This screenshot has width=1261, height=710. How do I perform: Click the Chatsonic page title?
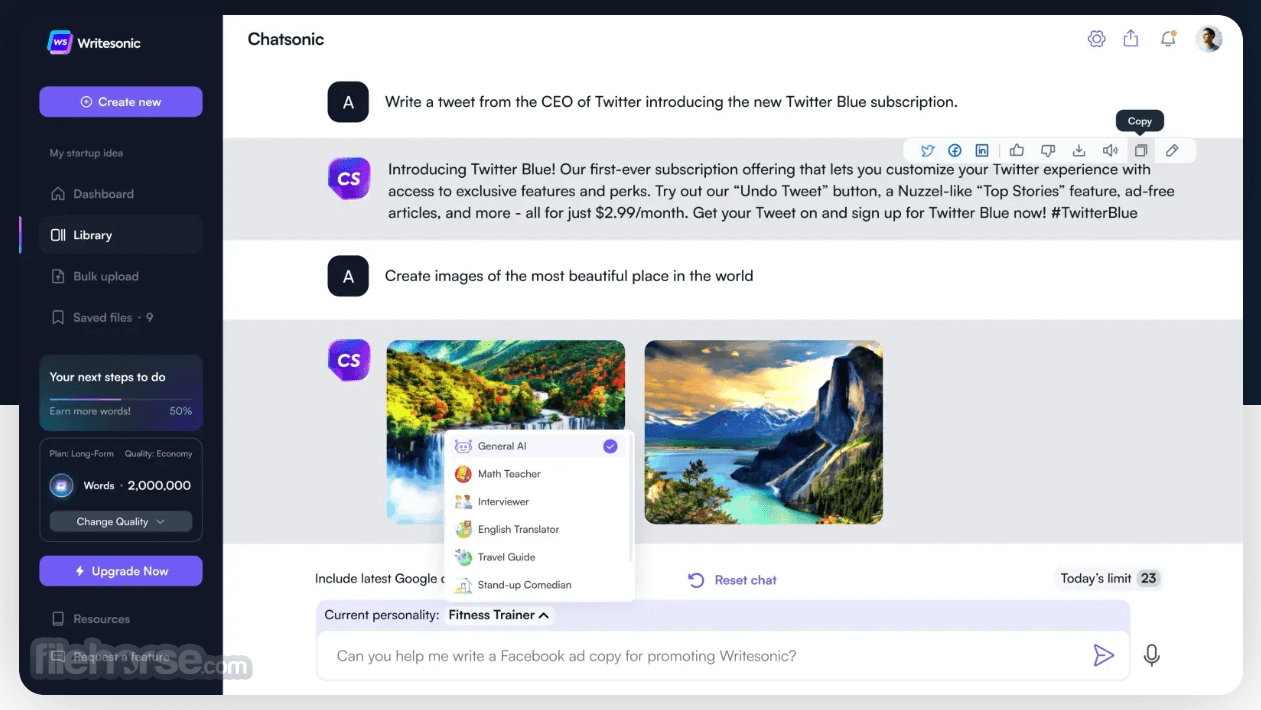coord(286,40)
